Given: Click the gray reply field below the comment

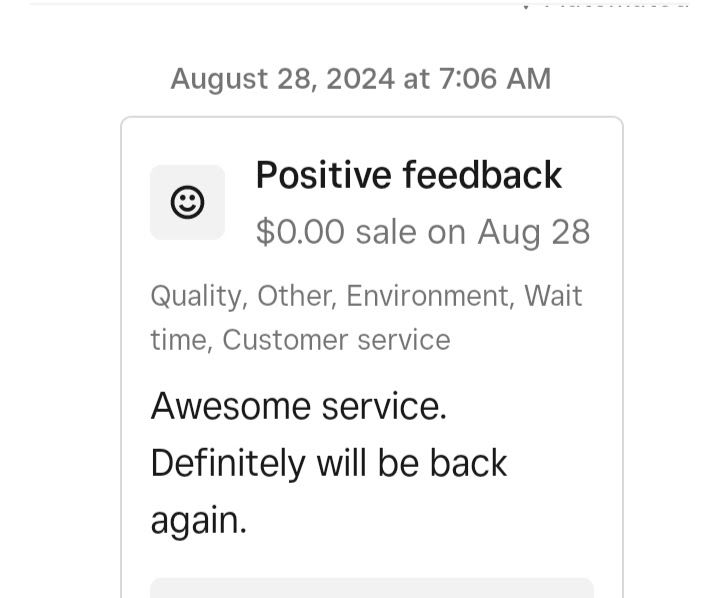Looking at the screenshot, I should [x=372, y=588].
